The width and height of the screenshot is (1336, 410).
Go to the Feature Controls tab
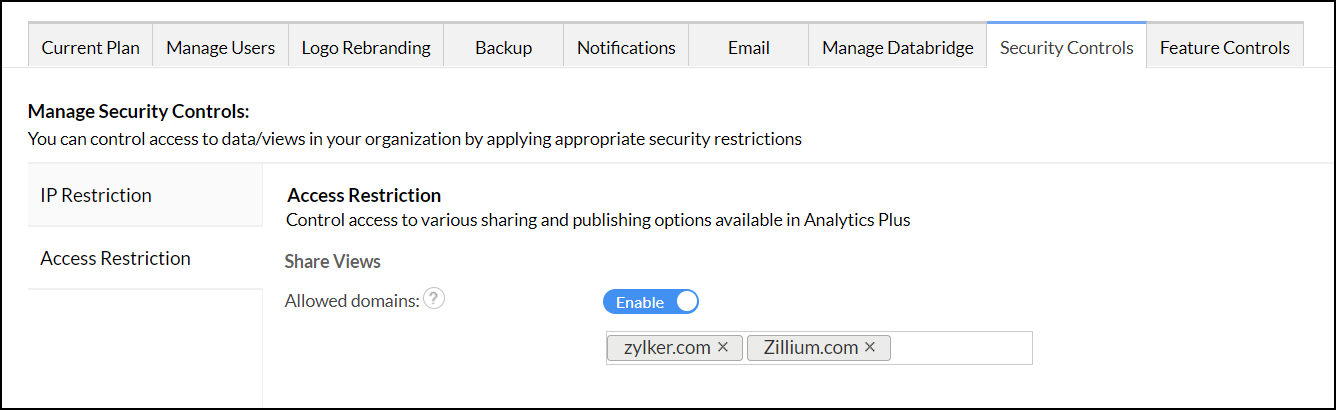1224,47
